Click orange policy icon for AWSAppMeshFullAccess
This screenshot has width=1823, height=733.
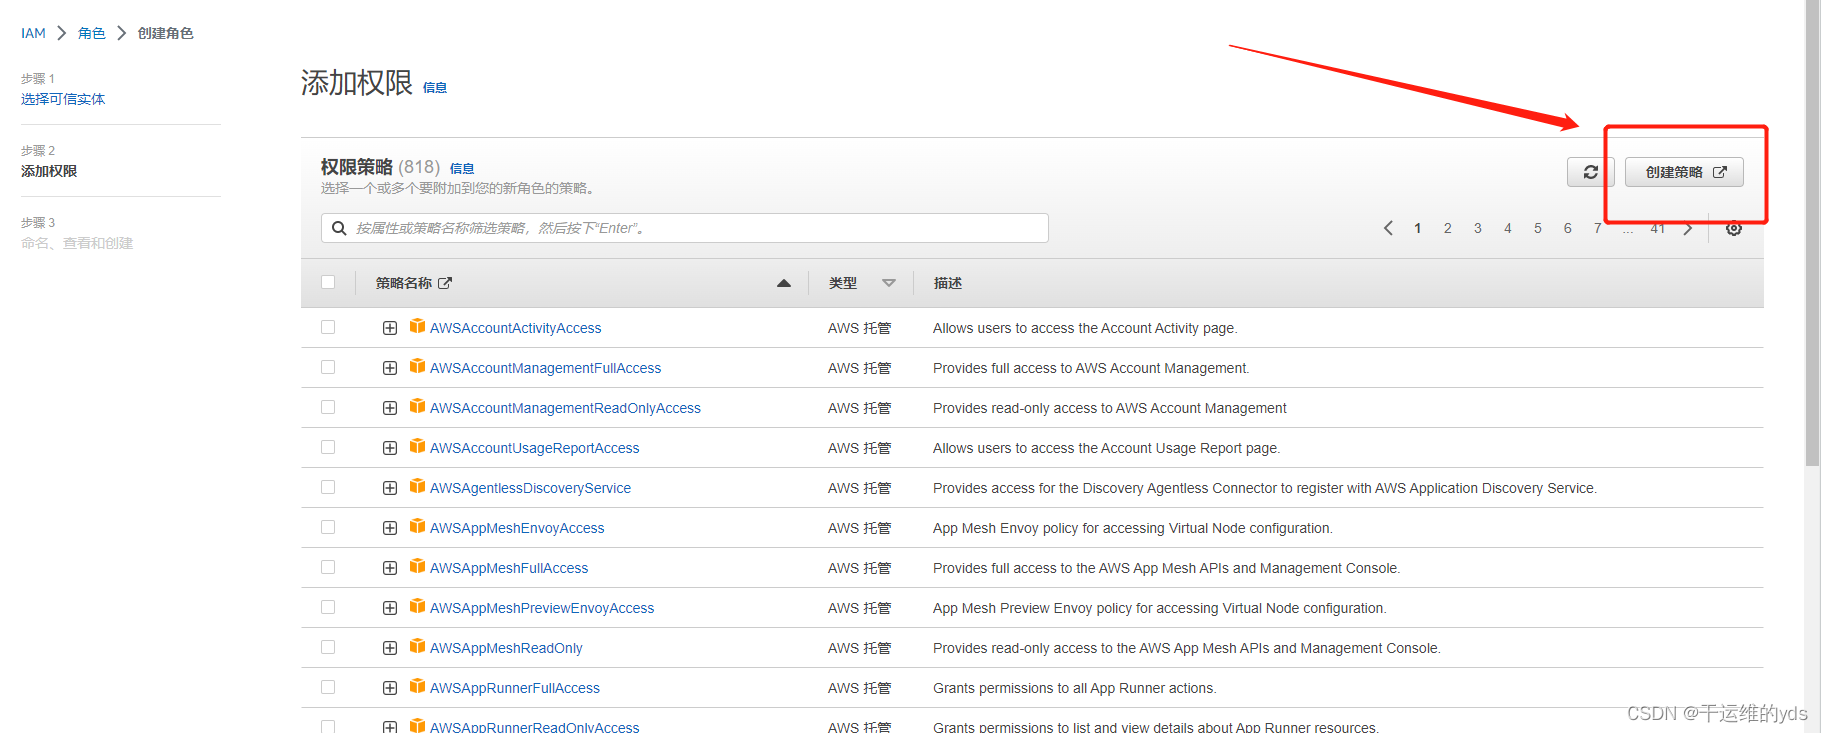[417, 566]
